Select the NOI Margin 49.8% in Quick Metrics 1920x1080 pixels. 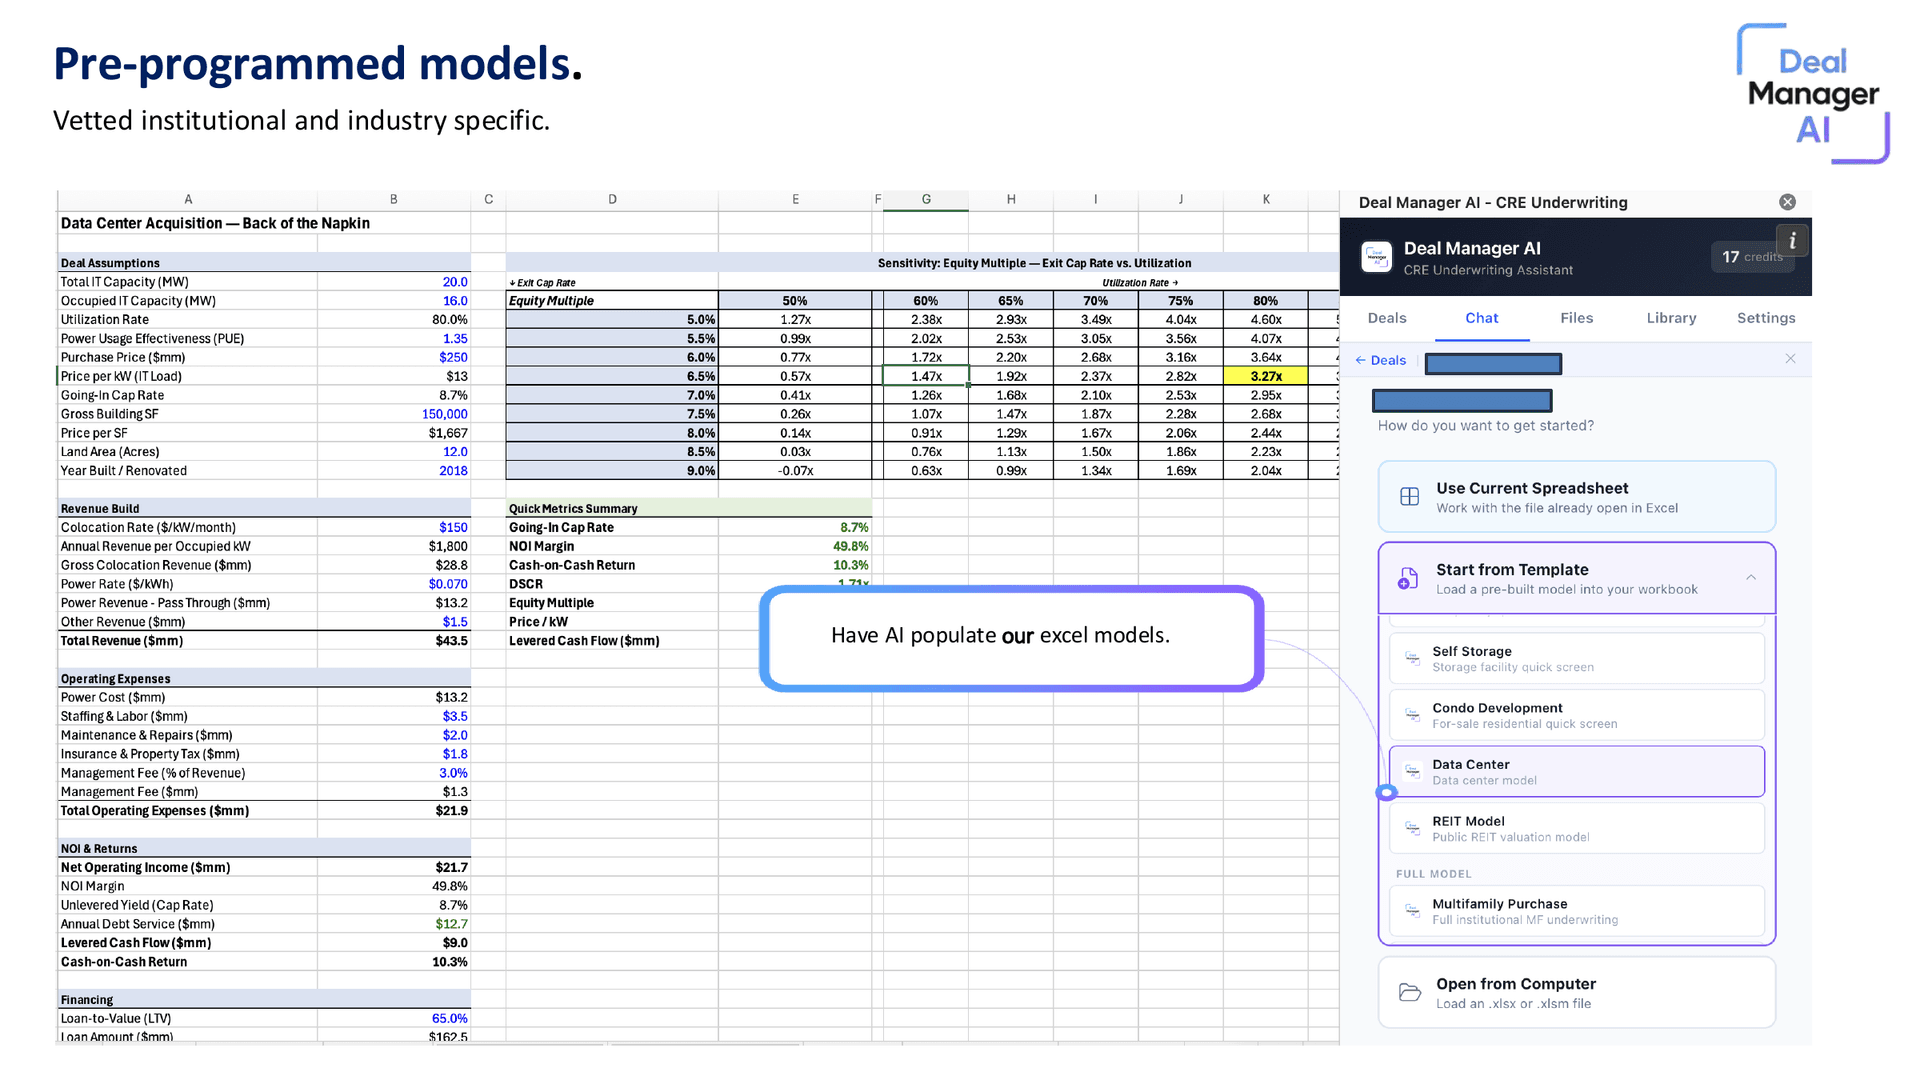pos(795,546)
